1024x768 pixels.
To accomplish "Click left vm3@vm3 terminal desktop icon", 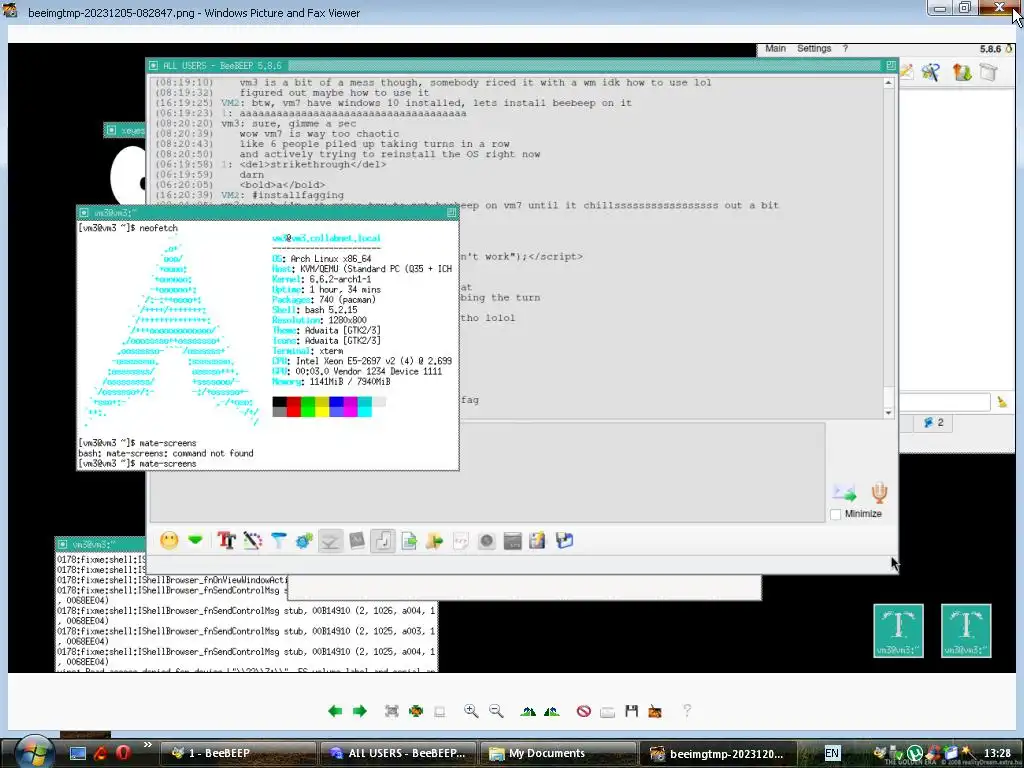I will pyautogui.click(x=899, y=630).
